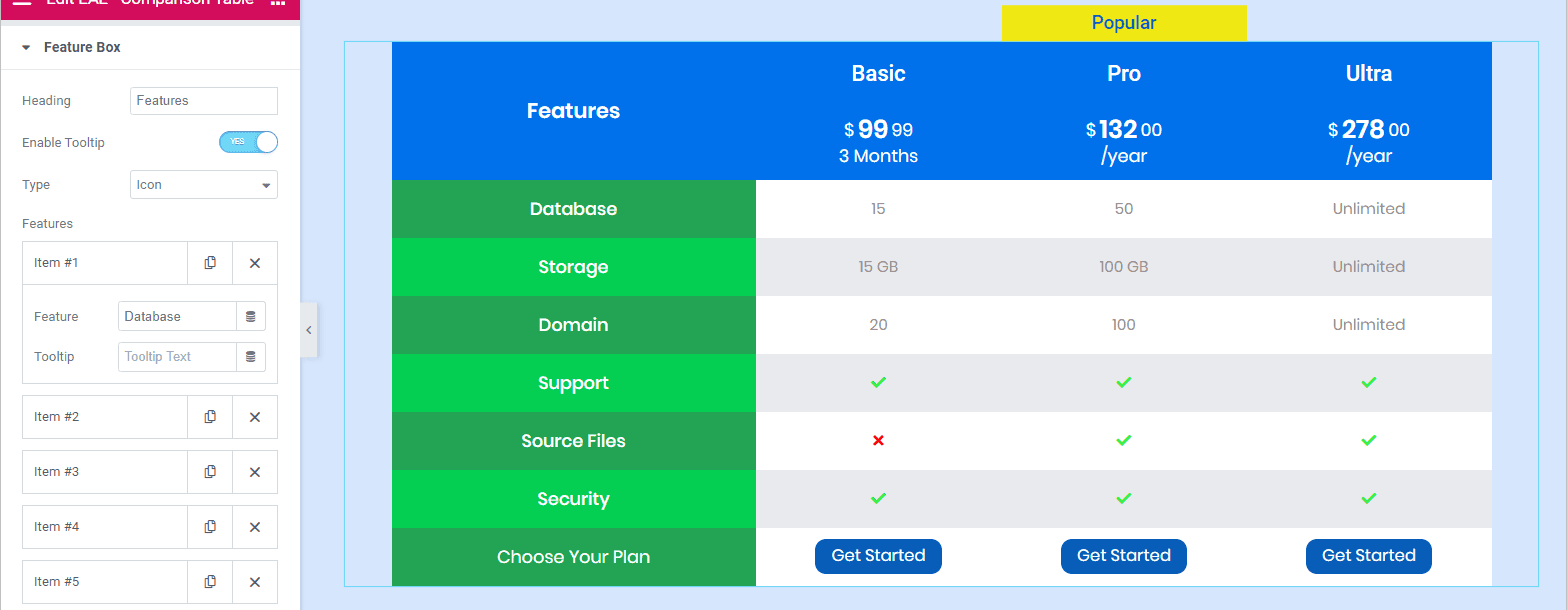Click the 15 GB storage cell

[x=878, y=267]
